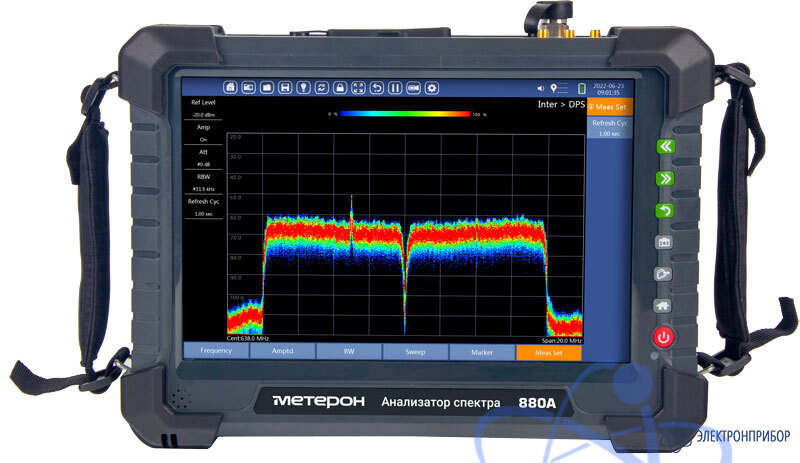Image resolution: width=800 pixels, height=463 pixels.
Task: Select the Marker bottom tab
Action: (x=482, y=352)
